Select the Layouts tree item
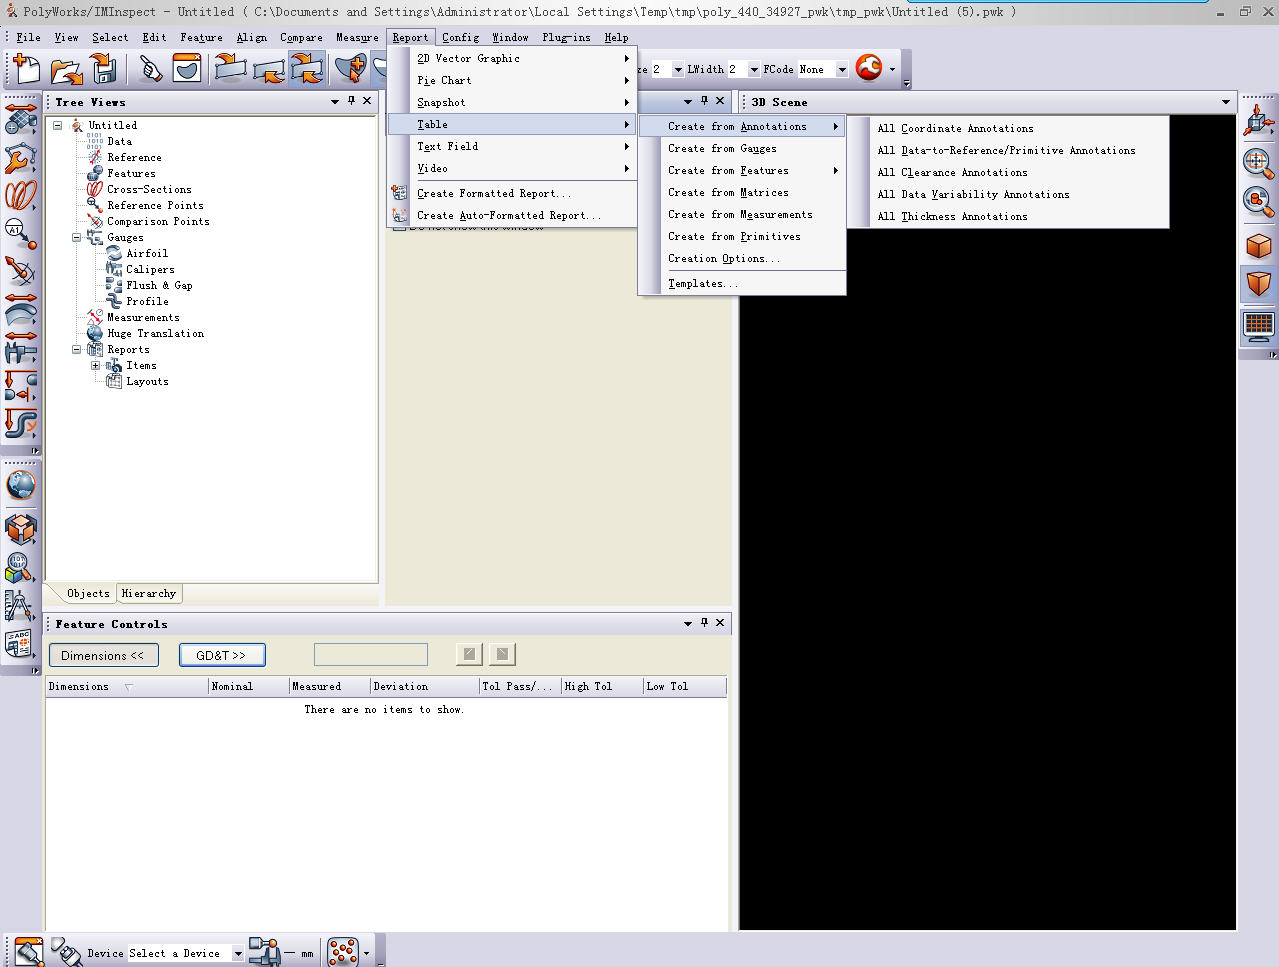This screenshot has width=1279, height=967. [147, 381]
